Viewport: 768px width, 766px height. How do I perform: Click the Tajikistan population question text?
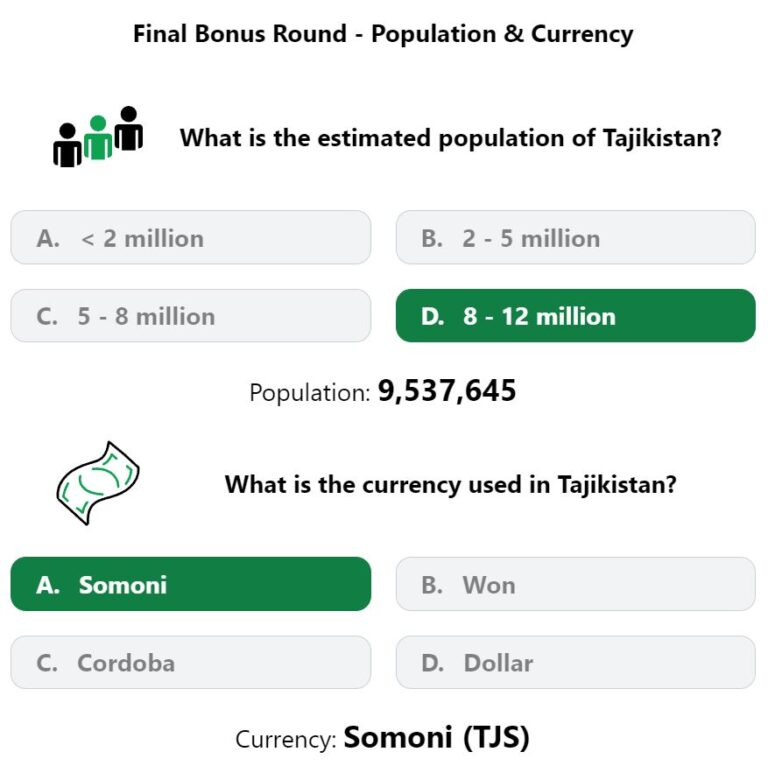[x=450, y=138]
